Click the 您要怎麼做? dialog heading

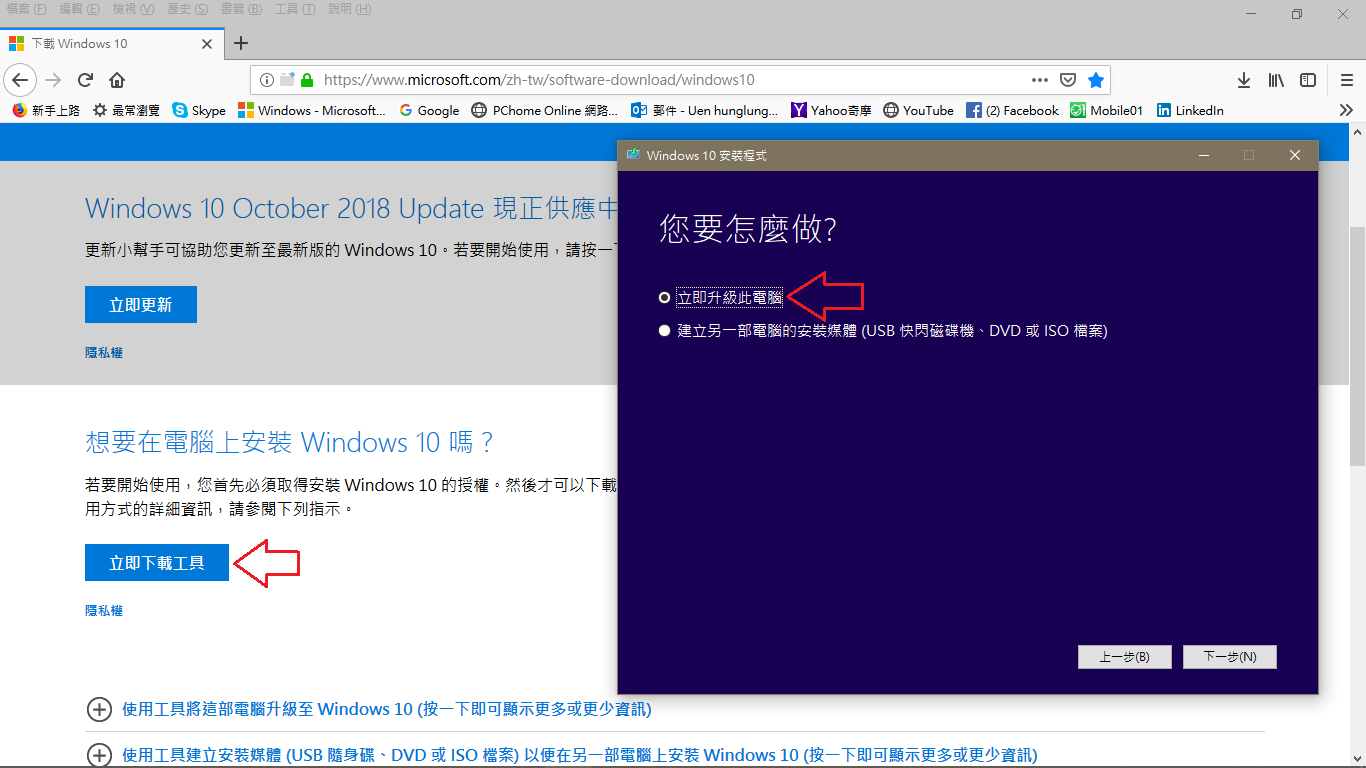pos(748,229)
